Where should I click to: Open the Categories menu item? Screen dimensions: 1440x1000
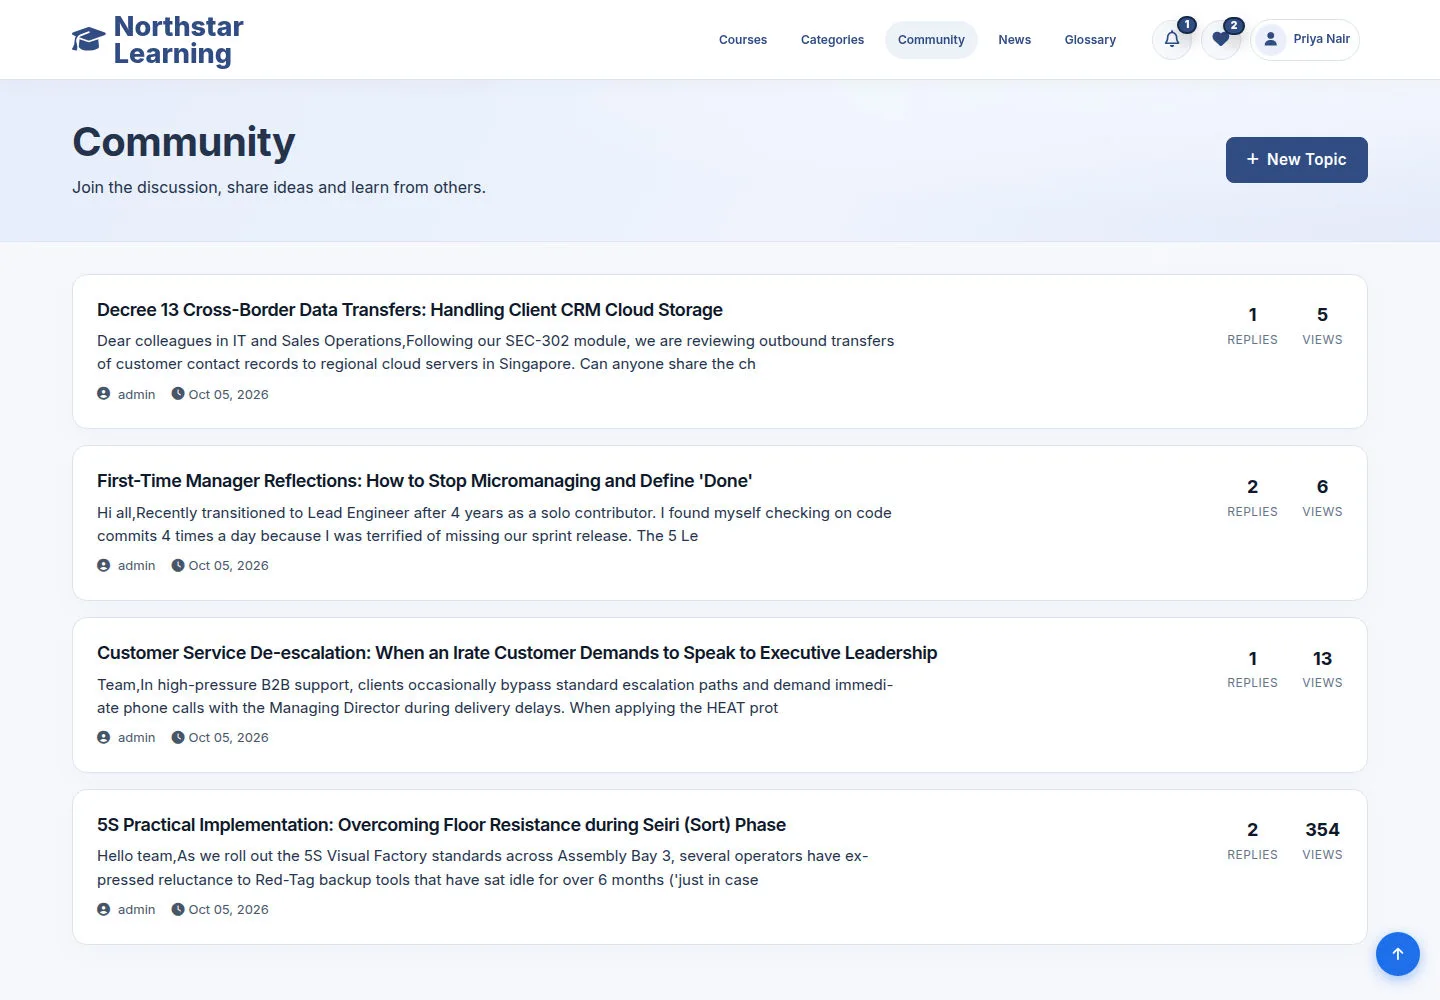[832, 40]
